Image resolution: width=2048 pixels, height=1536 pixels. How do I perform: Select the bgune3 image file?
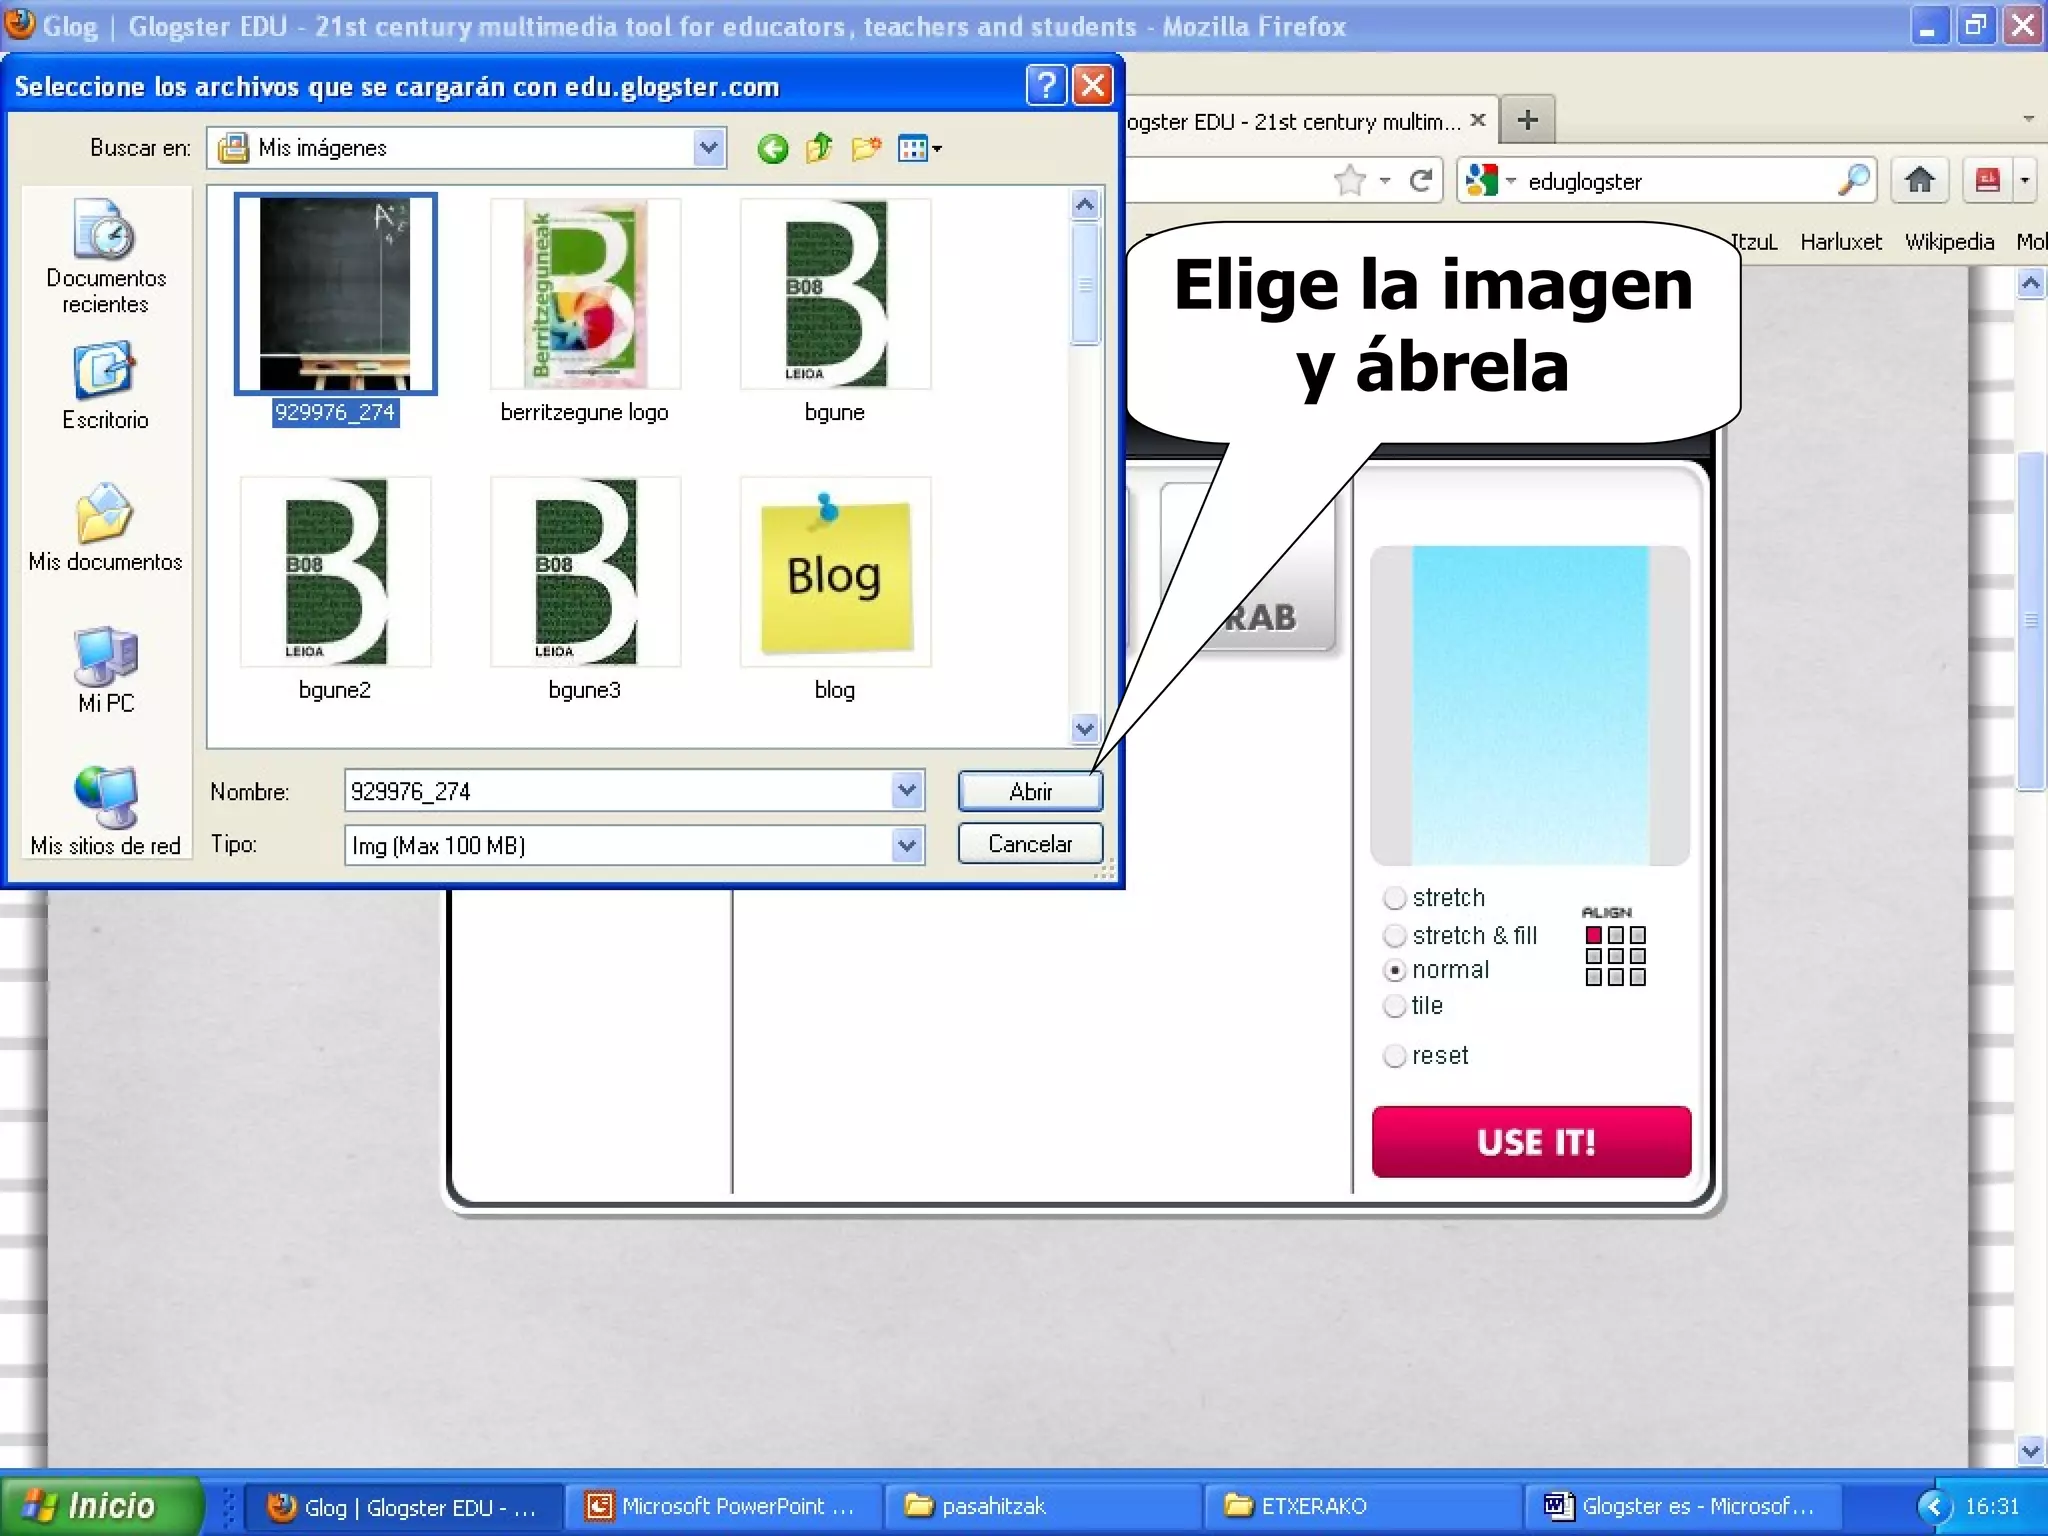click(x=585, y=572)
